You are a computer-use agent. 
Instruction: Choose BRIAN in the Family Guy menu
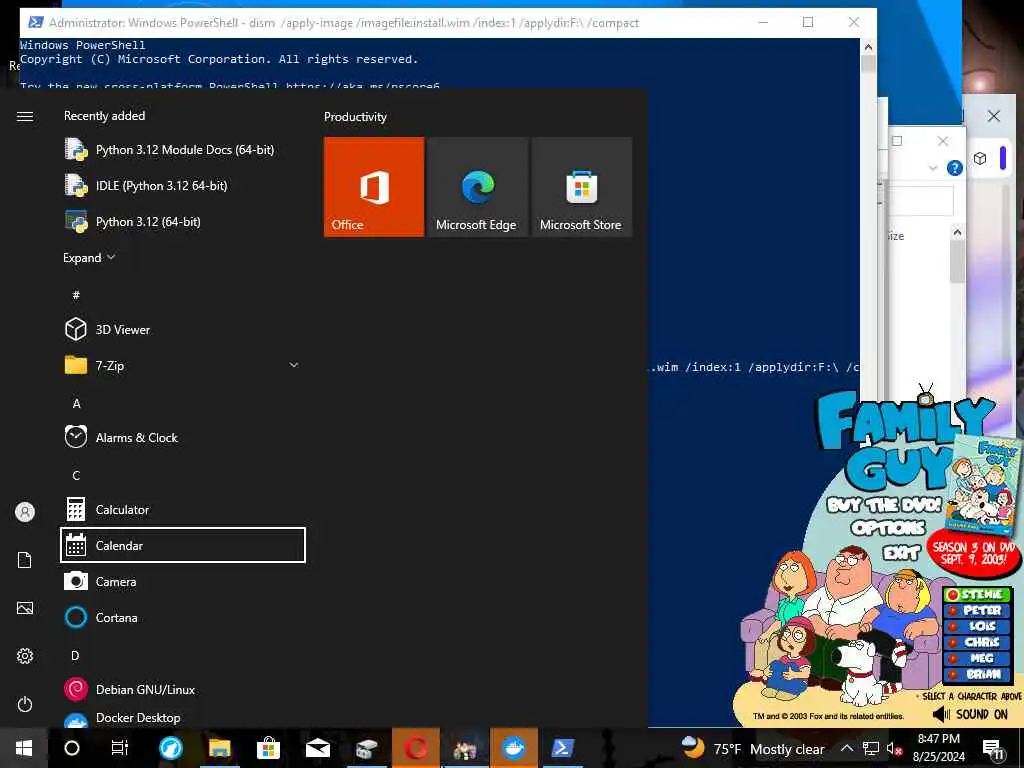[977, 674]
